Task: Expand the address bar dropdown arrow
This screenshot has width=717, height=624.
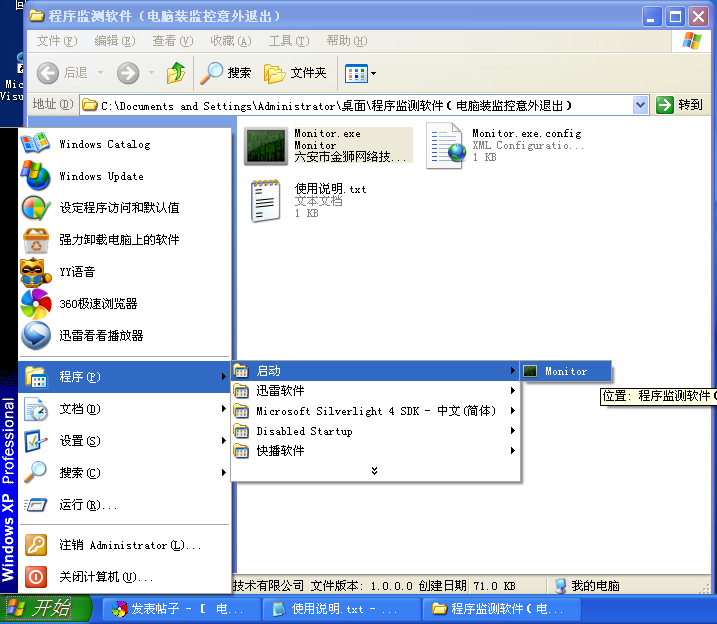Action: tap(641, 106)
